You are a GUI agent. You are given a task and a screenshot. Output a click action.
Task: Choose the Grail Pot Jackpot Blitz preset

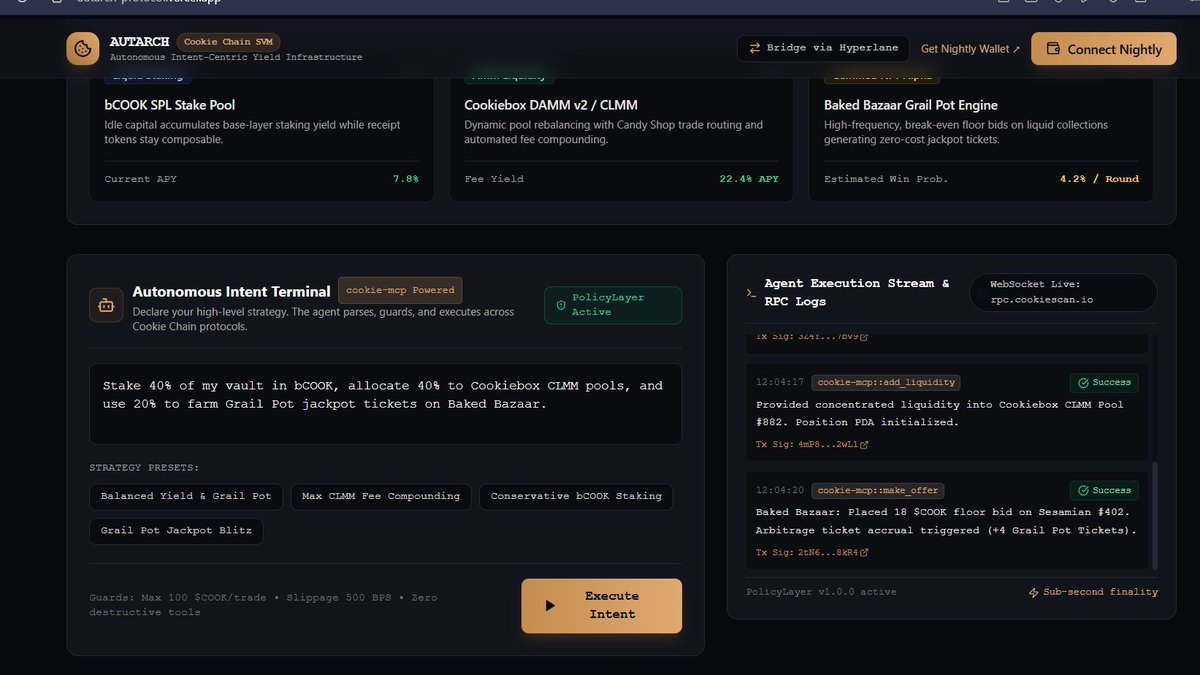[x=176, y=530]
